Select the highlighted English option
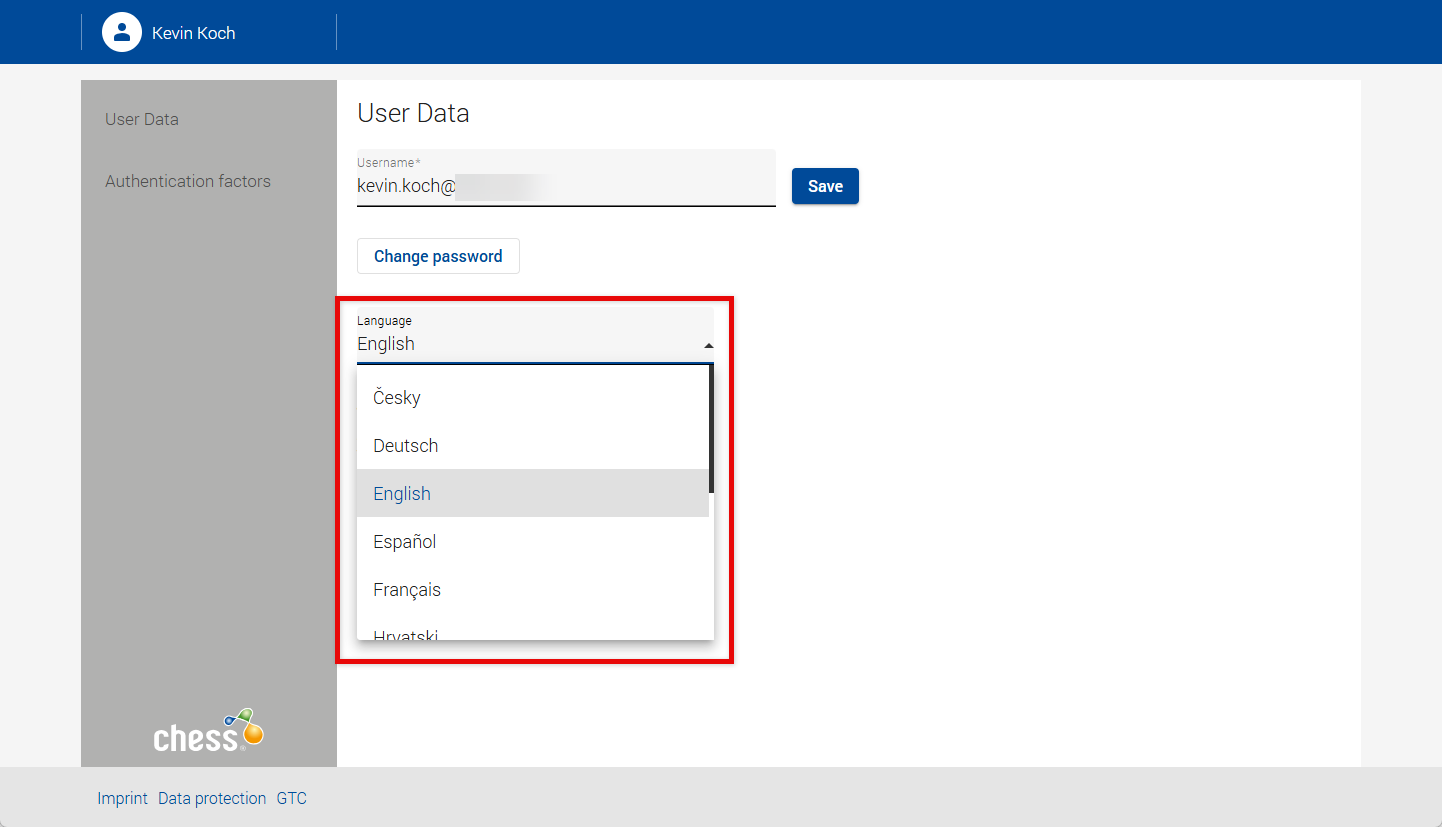The width and height of the screenshot is (1442, 827). (x=402, y=493)
